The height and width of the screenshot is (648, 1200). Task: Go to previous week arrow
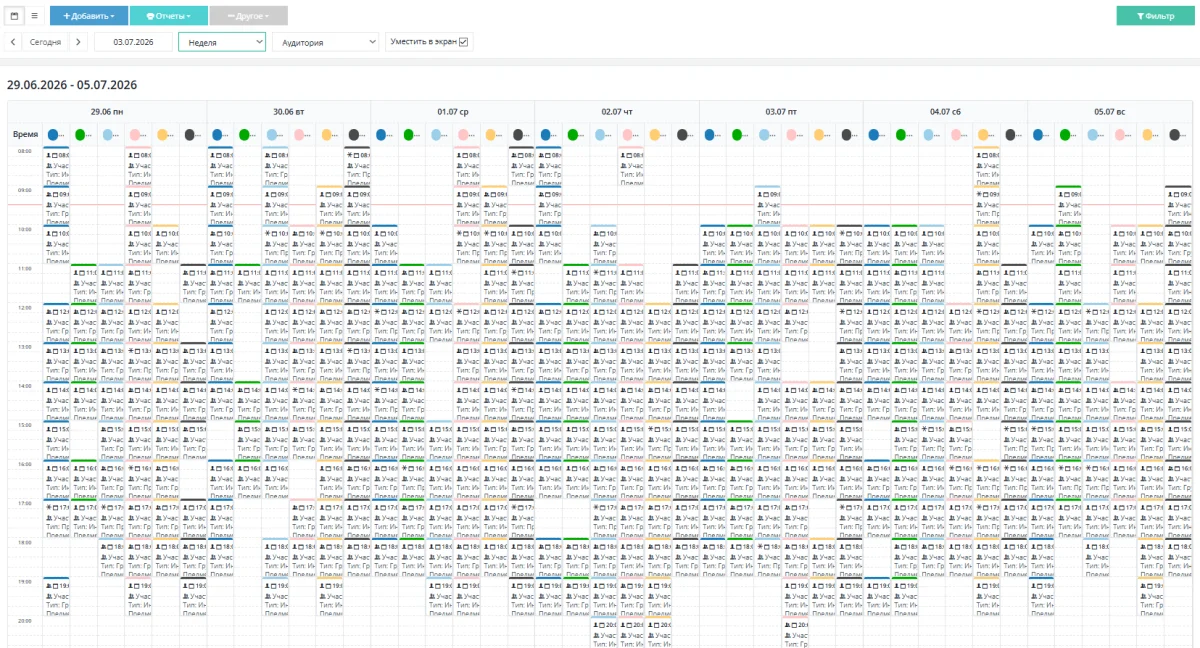13,42
